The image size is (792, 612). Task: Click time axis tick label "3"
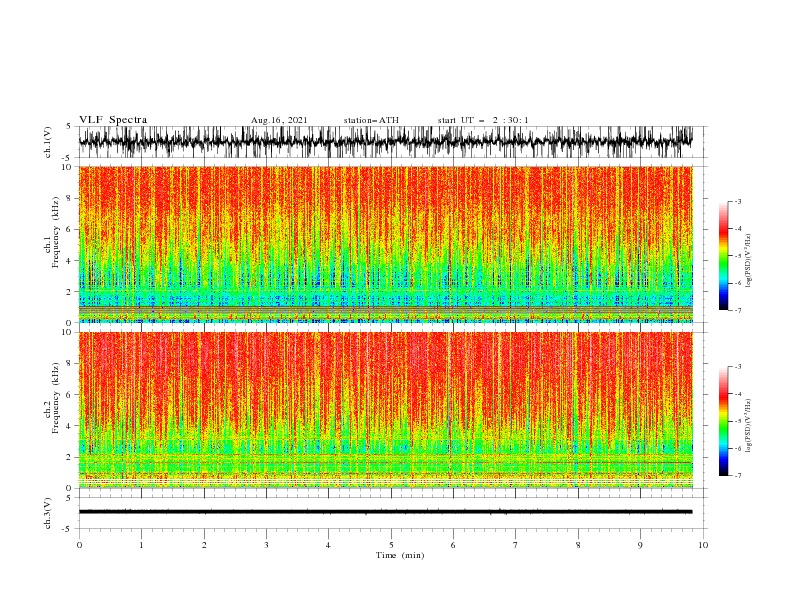(266, 545)
